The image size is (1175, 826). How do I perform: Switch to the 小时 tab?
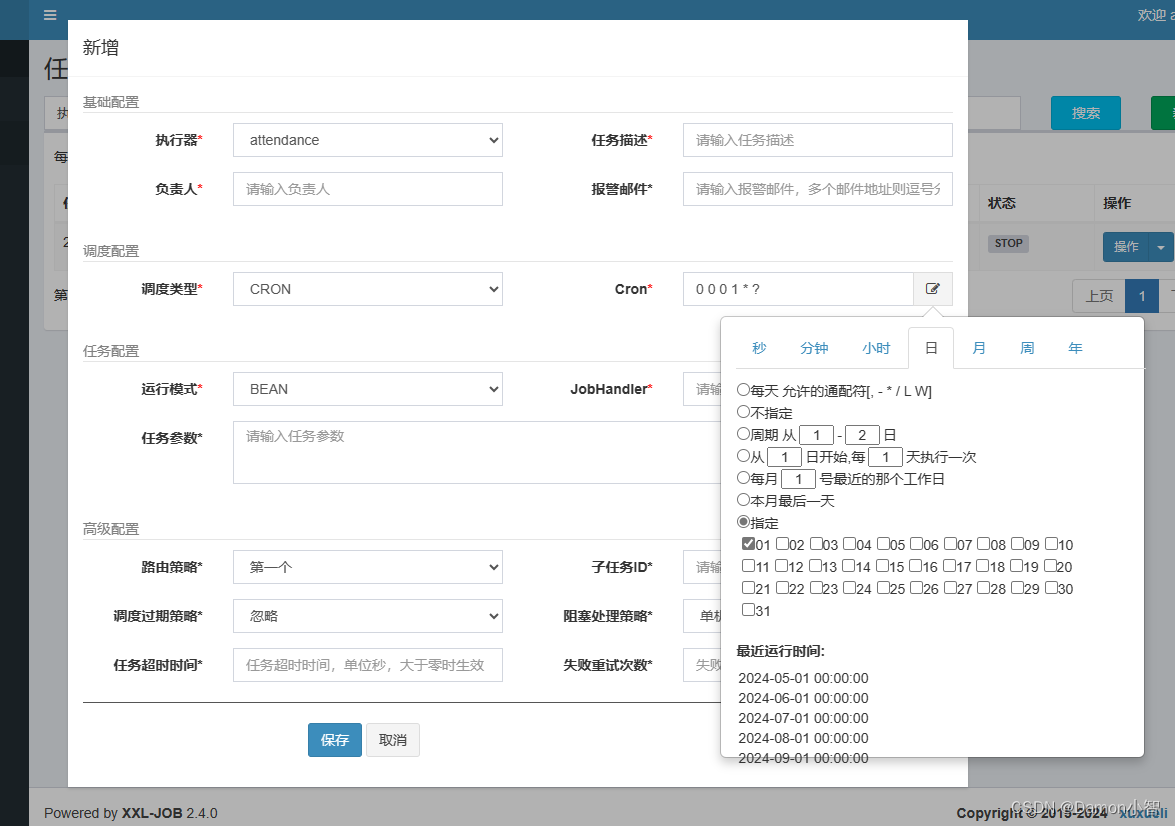pyautogui.click(x=876, y=348)
